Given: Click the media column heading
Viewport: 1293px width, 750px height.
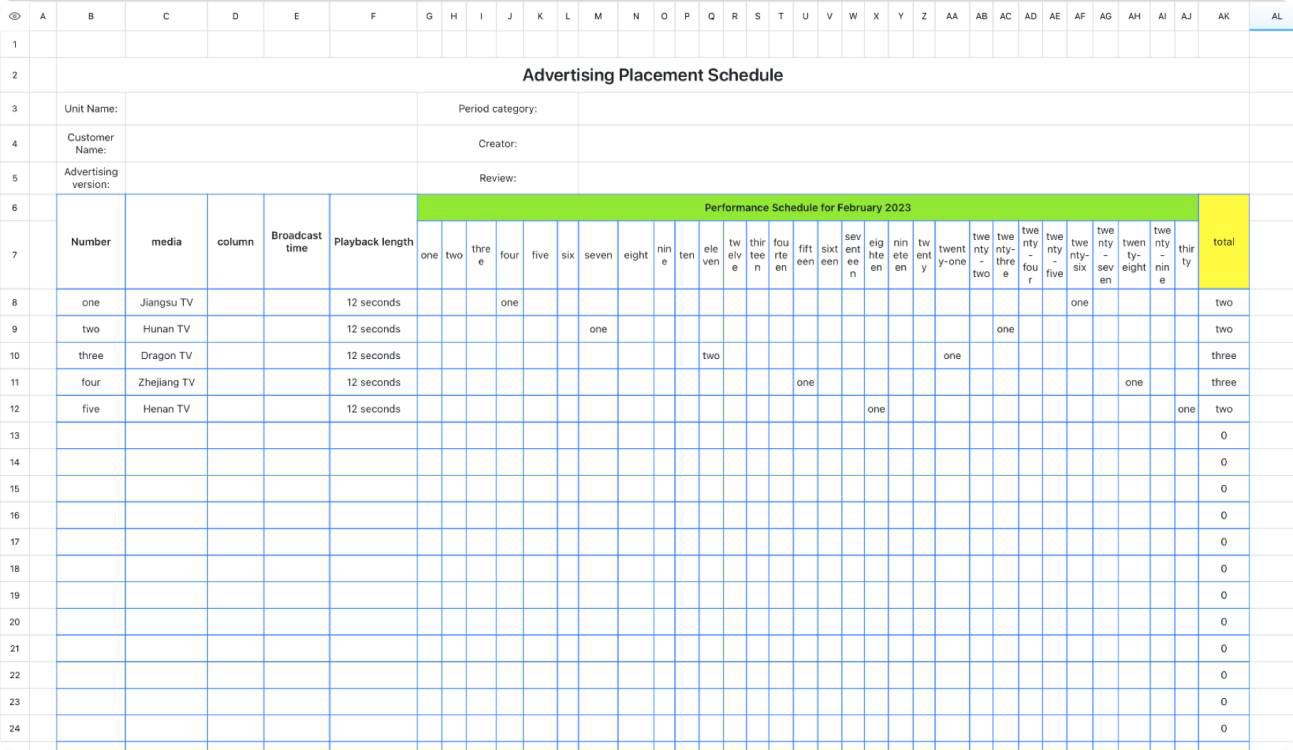Looking at the screenshot, I should pyautogui.click(x=166, y=242).
